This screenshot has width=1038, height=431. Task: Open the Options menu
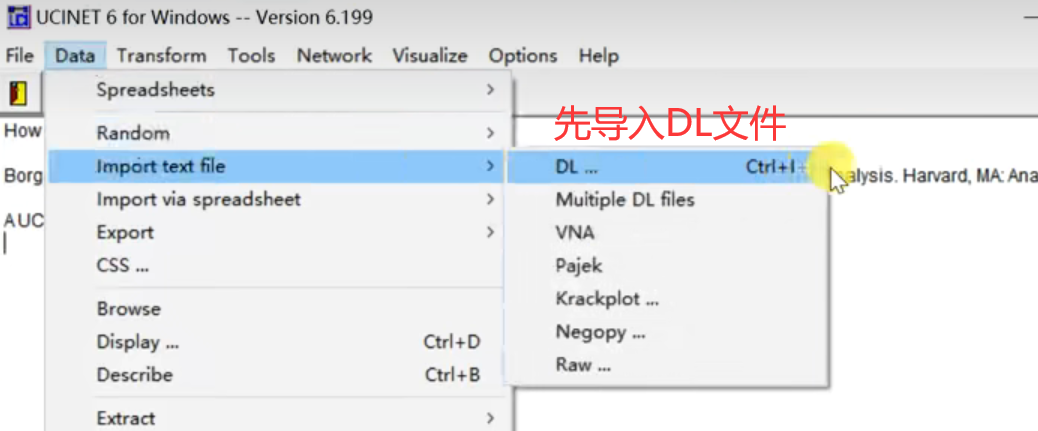523,56
